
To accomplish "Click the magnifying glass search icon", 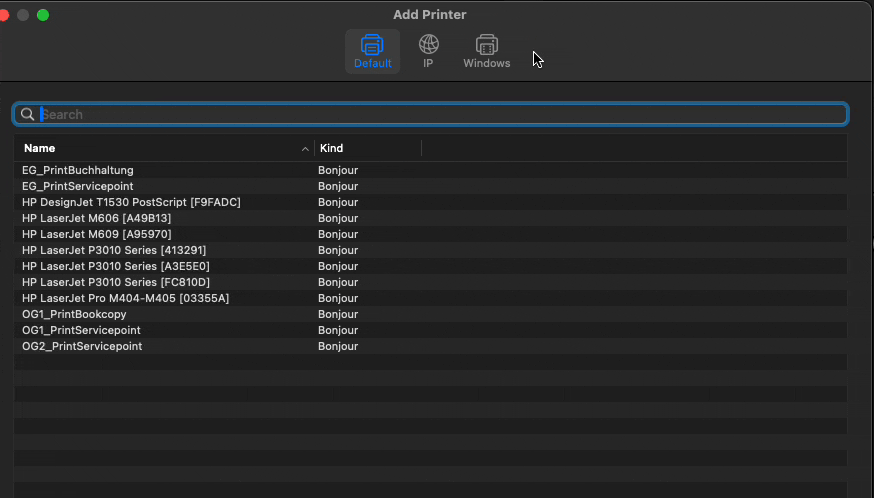I will [x=28, y=114].
